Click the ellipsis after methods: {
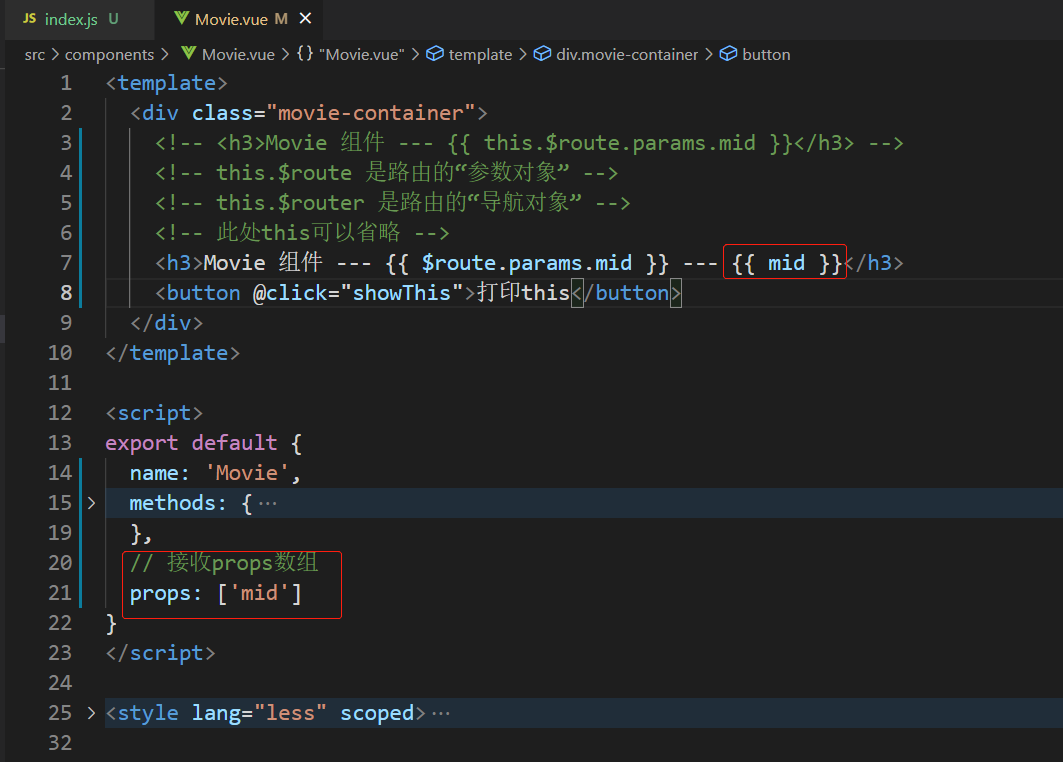This screenshot has height=762, width=1063. pos(268,504)
